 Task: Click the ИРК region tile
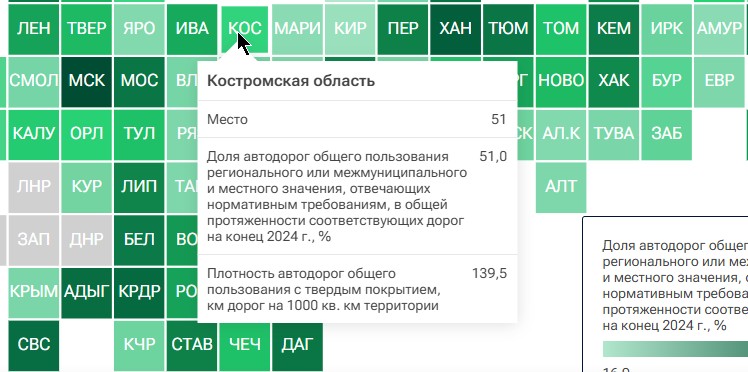tap(666, 29)
